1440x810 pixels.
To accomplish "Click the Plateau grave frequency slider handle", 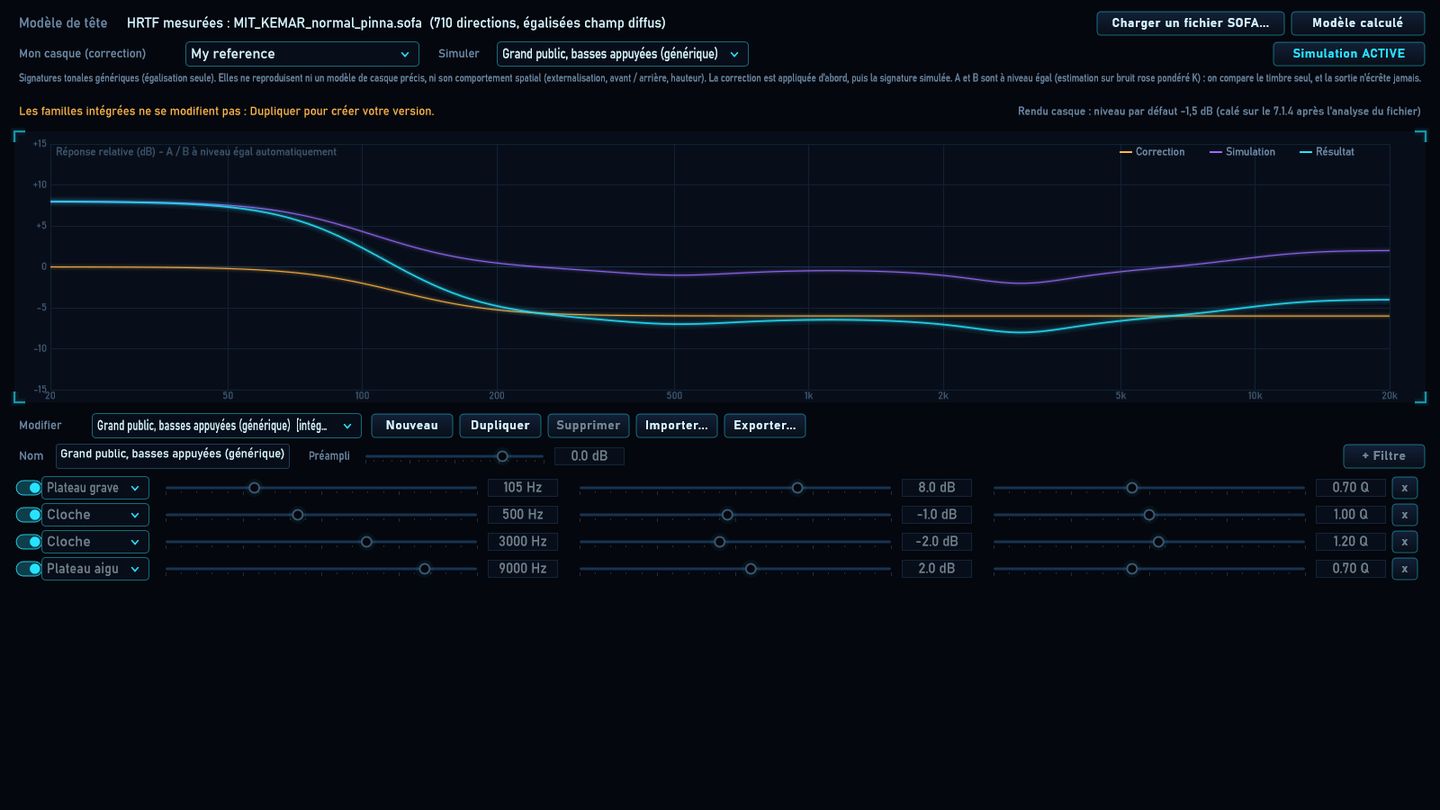I will point(254,488).
